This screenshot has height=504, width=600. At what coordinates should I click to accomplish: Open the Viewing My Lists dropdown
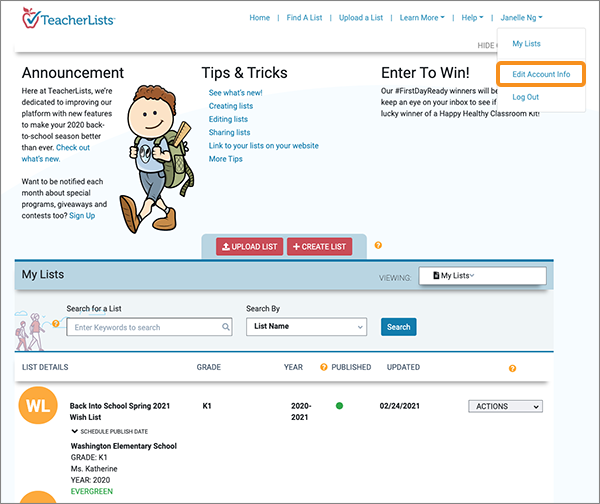[x=483, y=276]
